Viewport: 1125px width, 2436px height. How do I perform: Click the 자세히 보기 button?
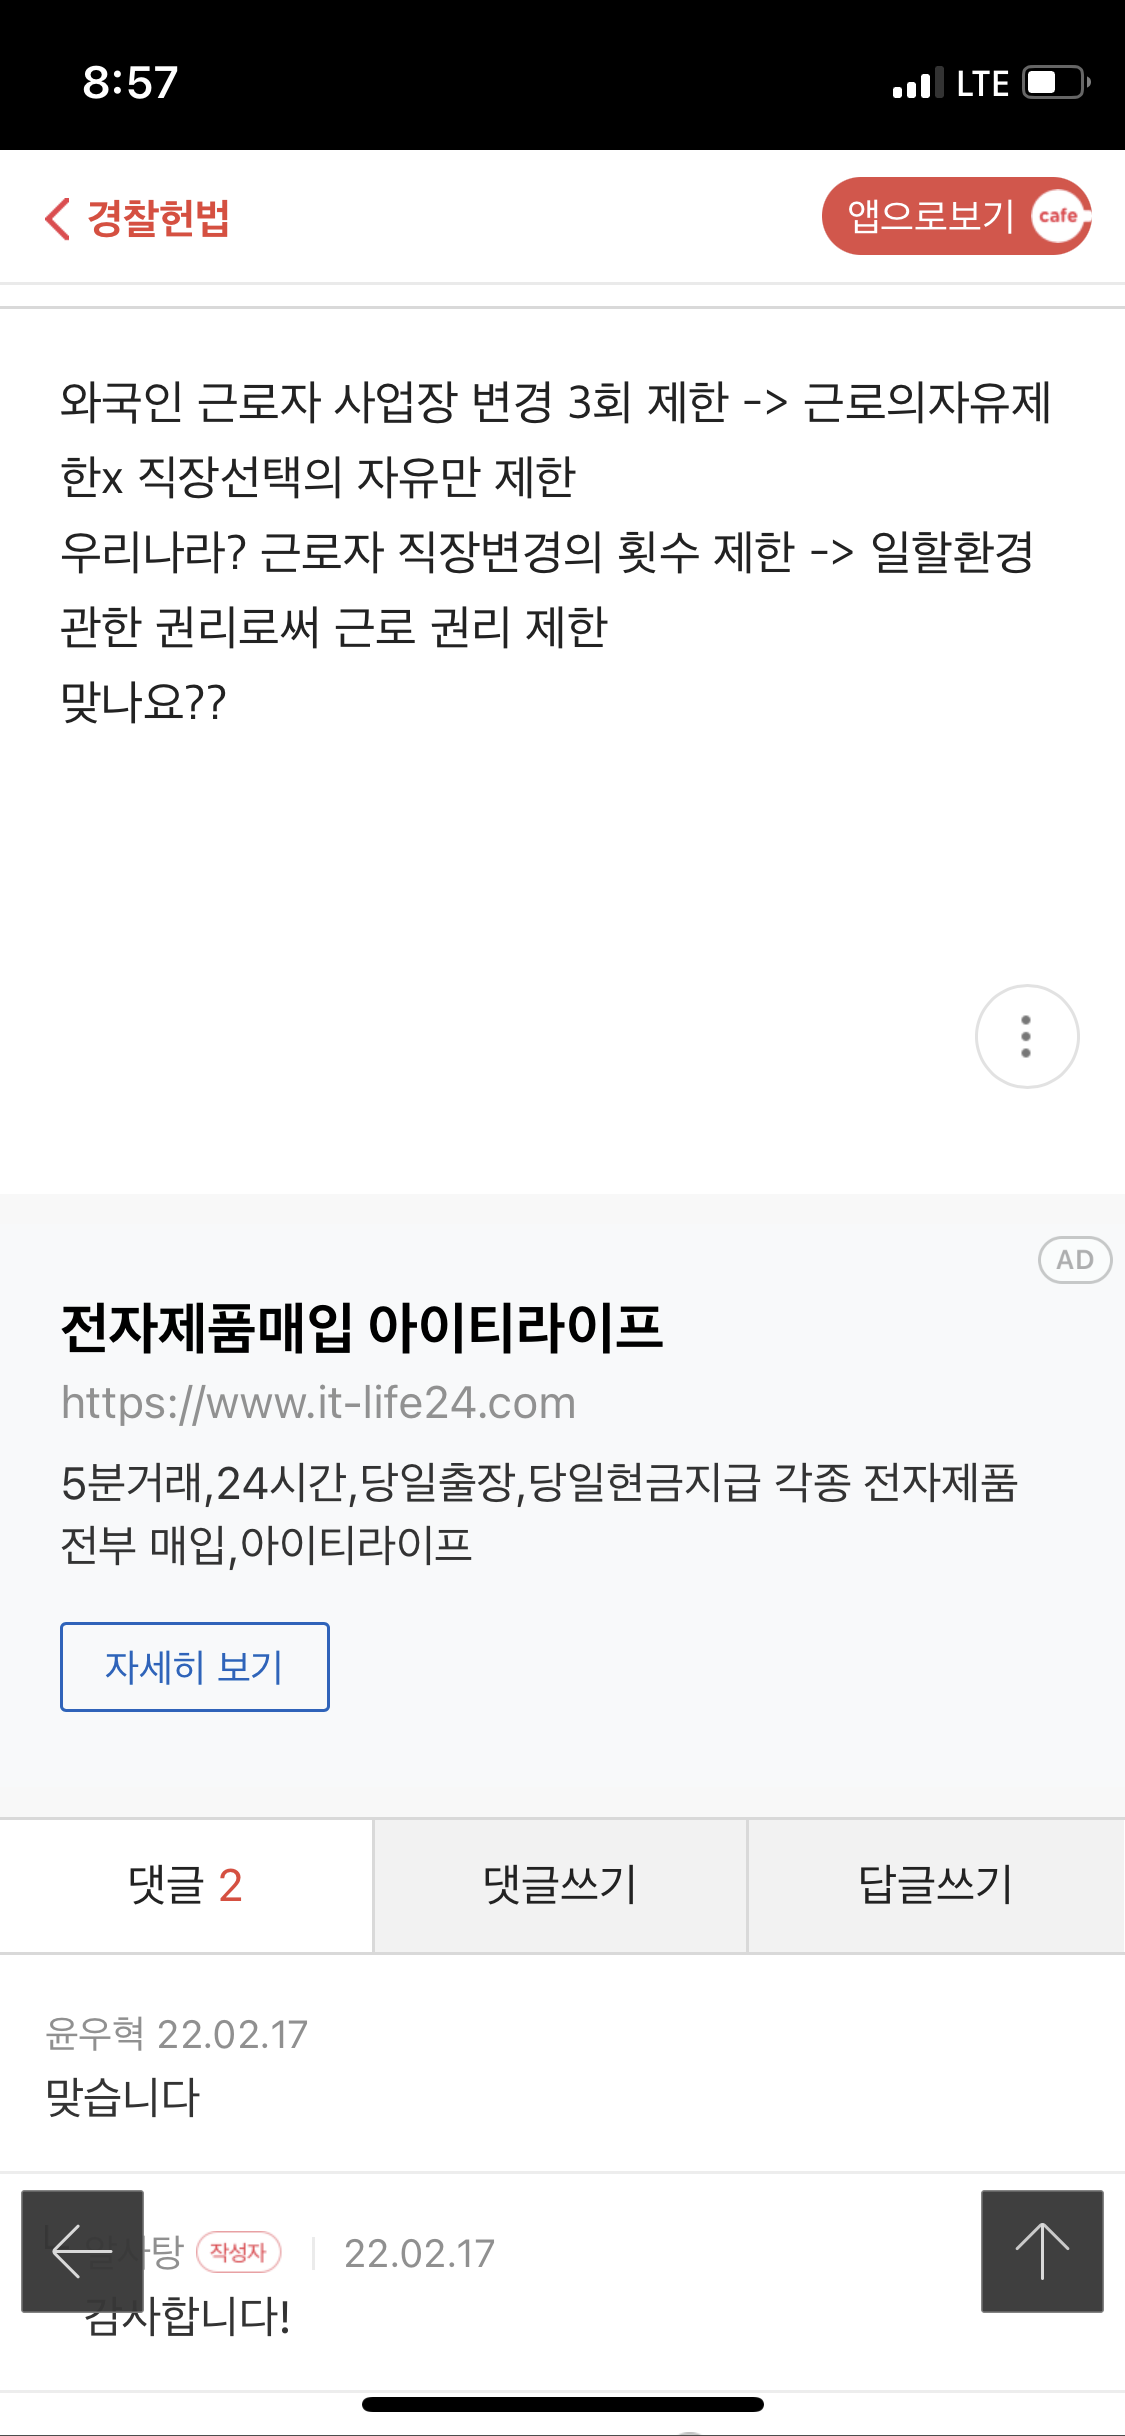[195, 1667]
